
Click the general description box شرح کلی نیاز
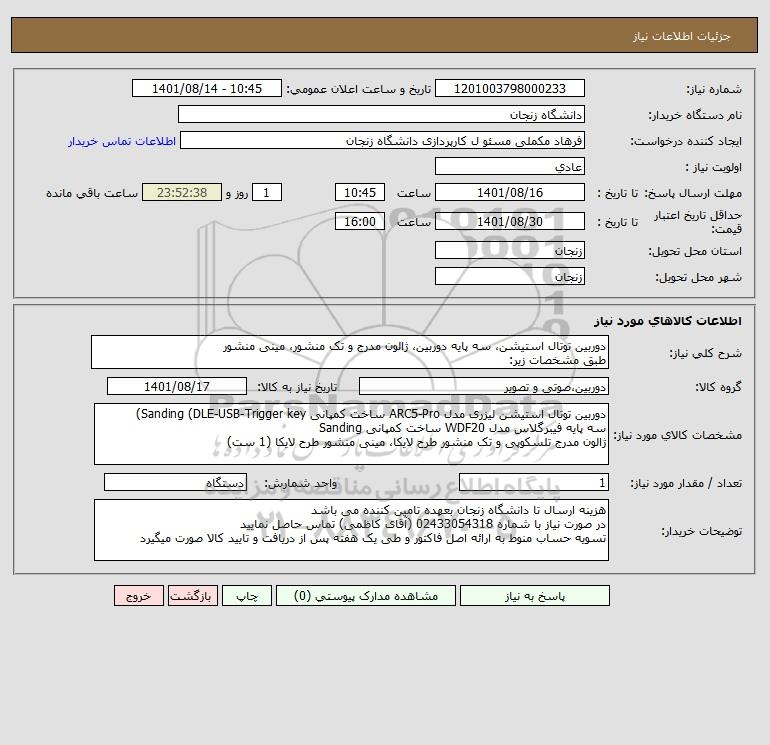pos(350,352)
